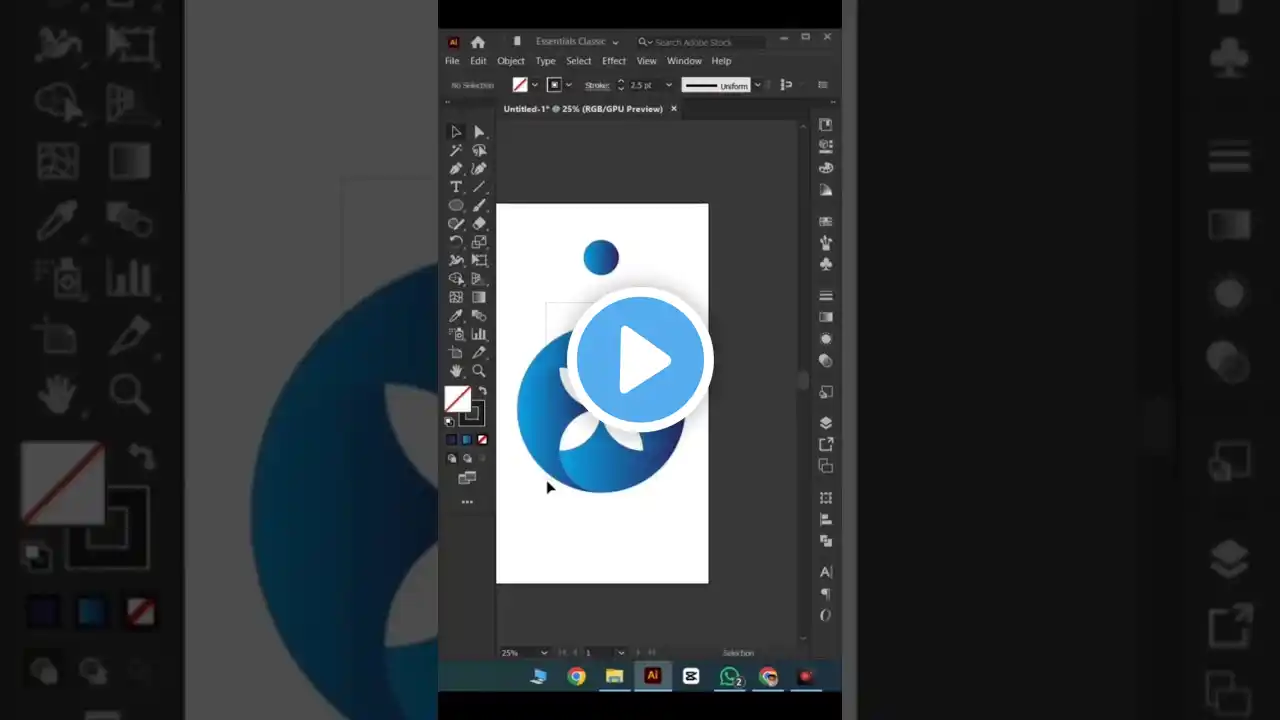
Task: Enable Draw Normal mode
Action: (x=452, y=458)
